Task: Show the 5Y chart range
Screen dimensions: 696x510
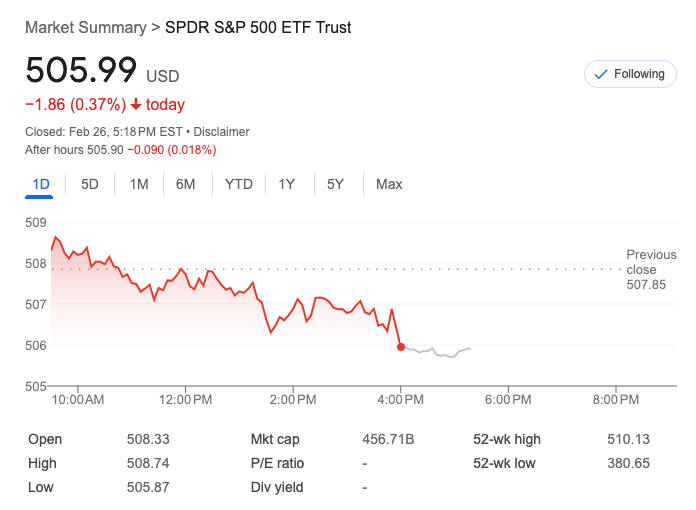Action: click(x=335, y=184)
